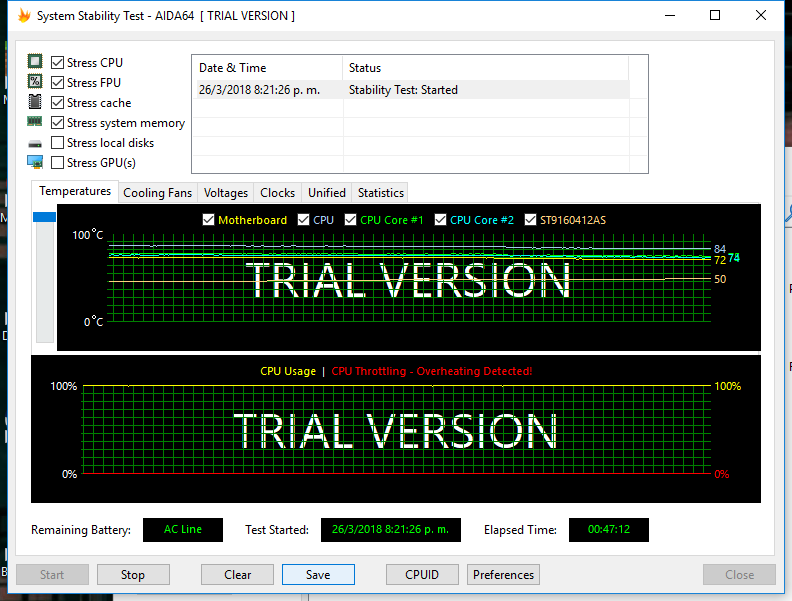The width and height of the screenshot is (792, 601).
Task: Open the CPUID panel
Action: point(422,575)
